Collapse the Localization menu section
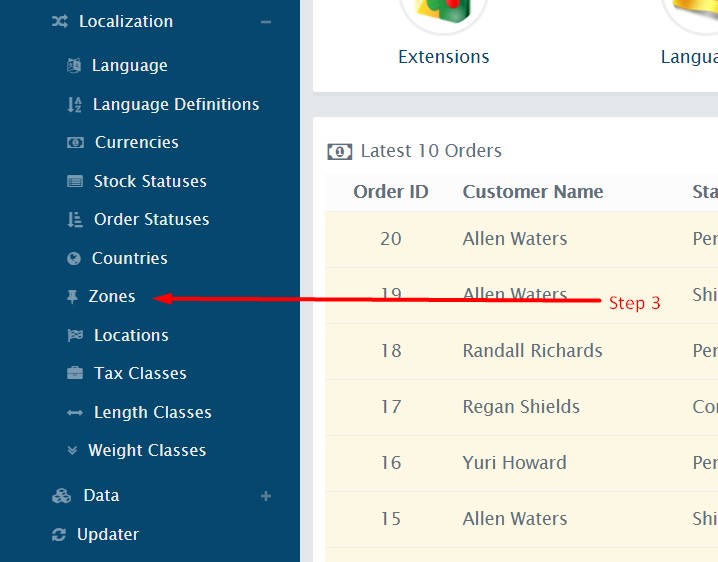This screenshot has height=562, width=718. [x=266, y=22]
